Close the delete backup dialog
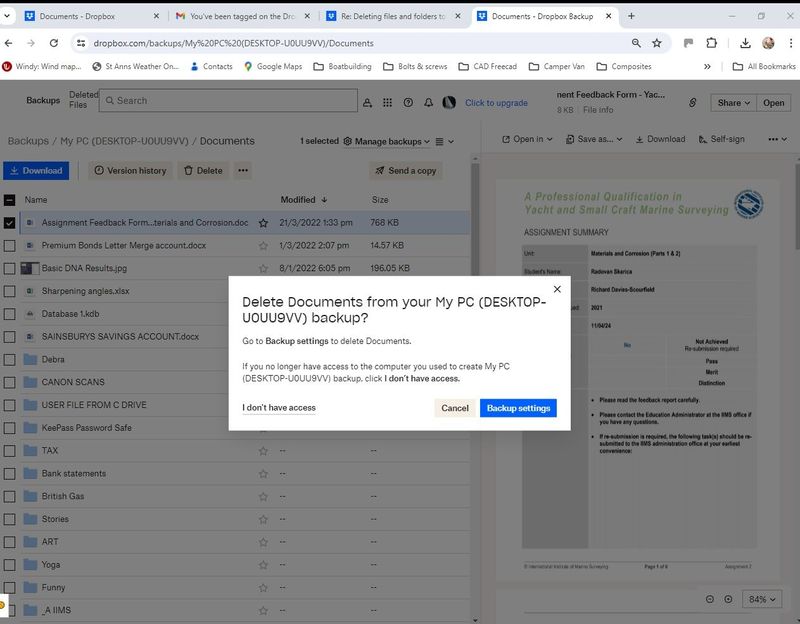The width and height of the screenshot is (800, 624). click(x=557, y=289)
